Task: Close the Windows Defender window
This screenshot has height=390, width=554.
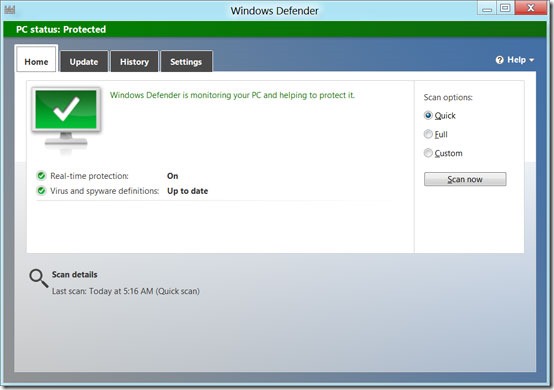Action: 531,8
